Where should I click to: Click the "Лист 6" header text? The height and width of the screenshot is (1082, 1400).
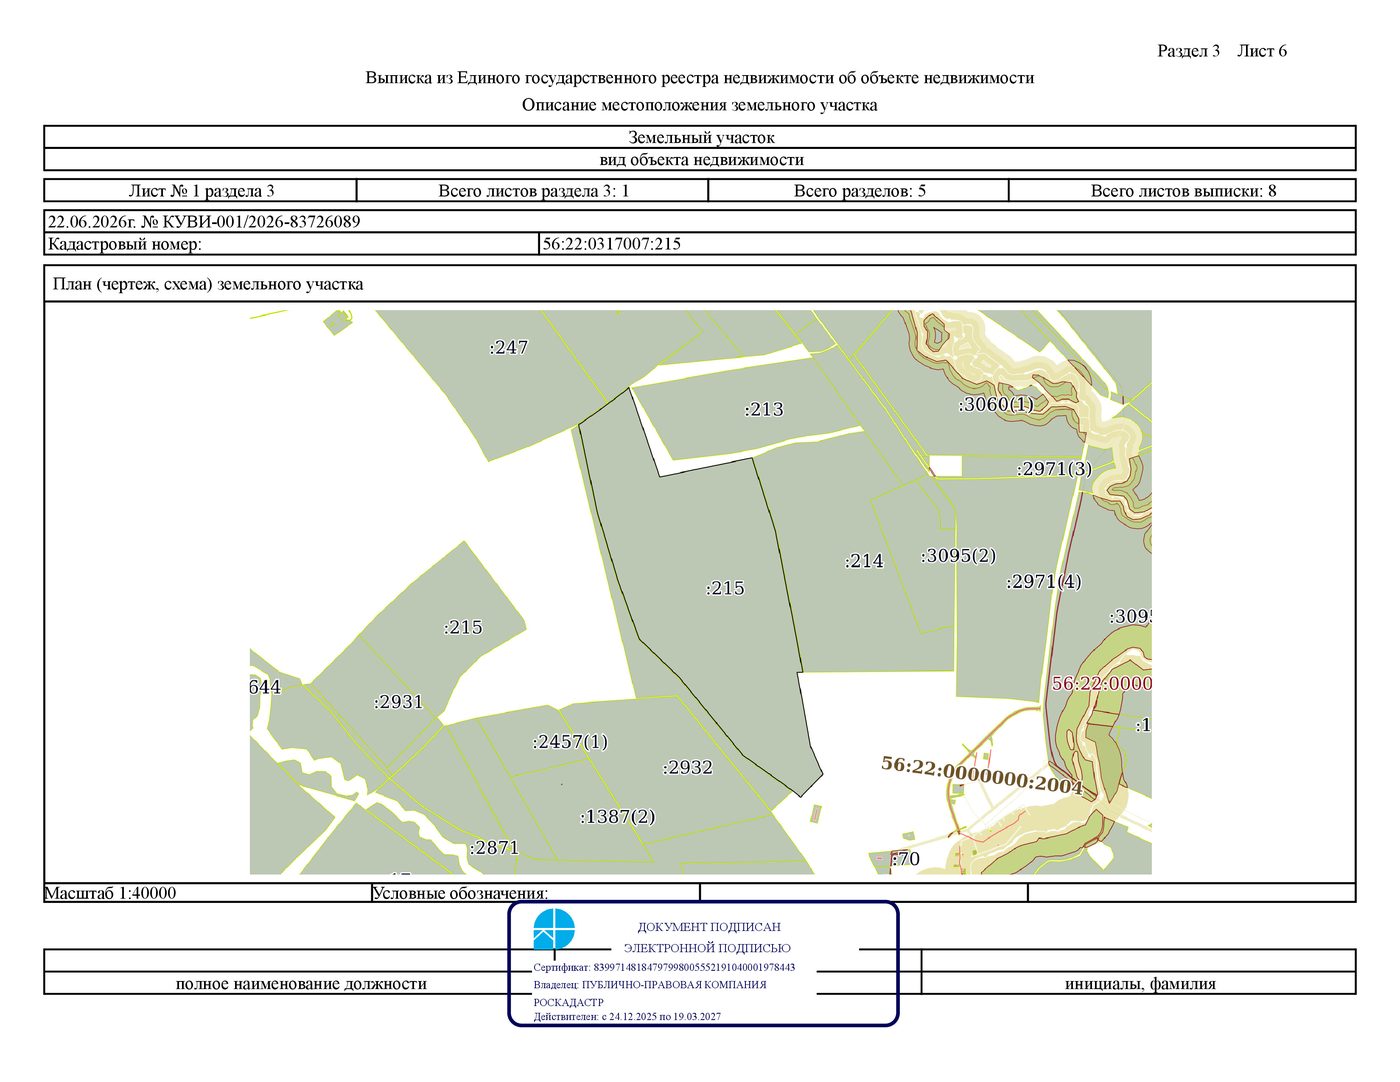pos(1262,51)
